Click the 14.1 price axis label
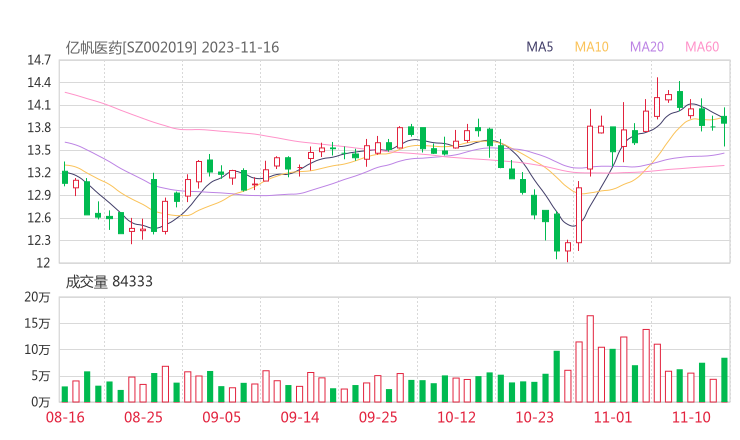The width and height of the screenshot is (740, 440). 39,105
